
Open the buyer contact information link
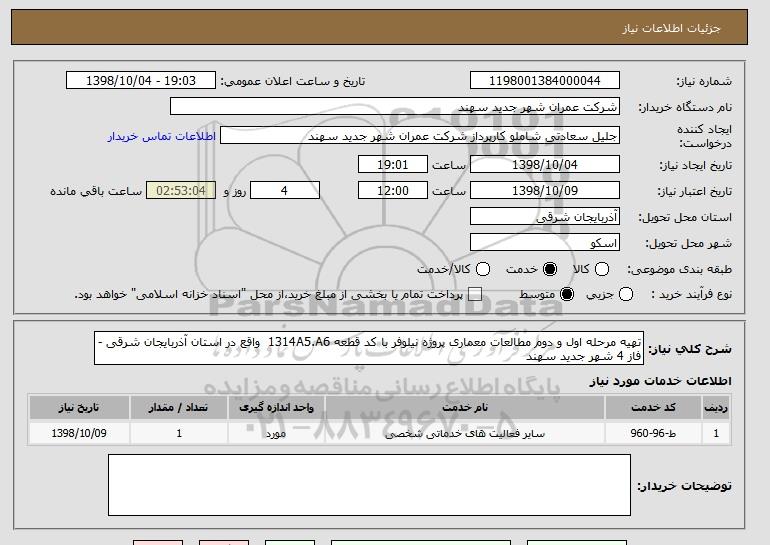162,136
